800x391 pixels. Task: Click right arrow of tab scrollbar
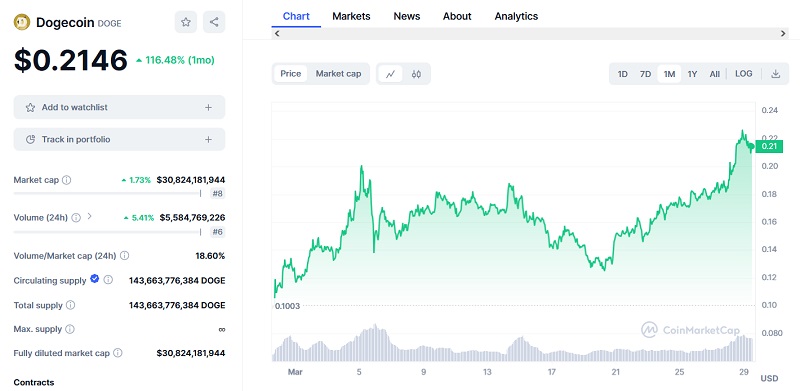coord(783,34)
